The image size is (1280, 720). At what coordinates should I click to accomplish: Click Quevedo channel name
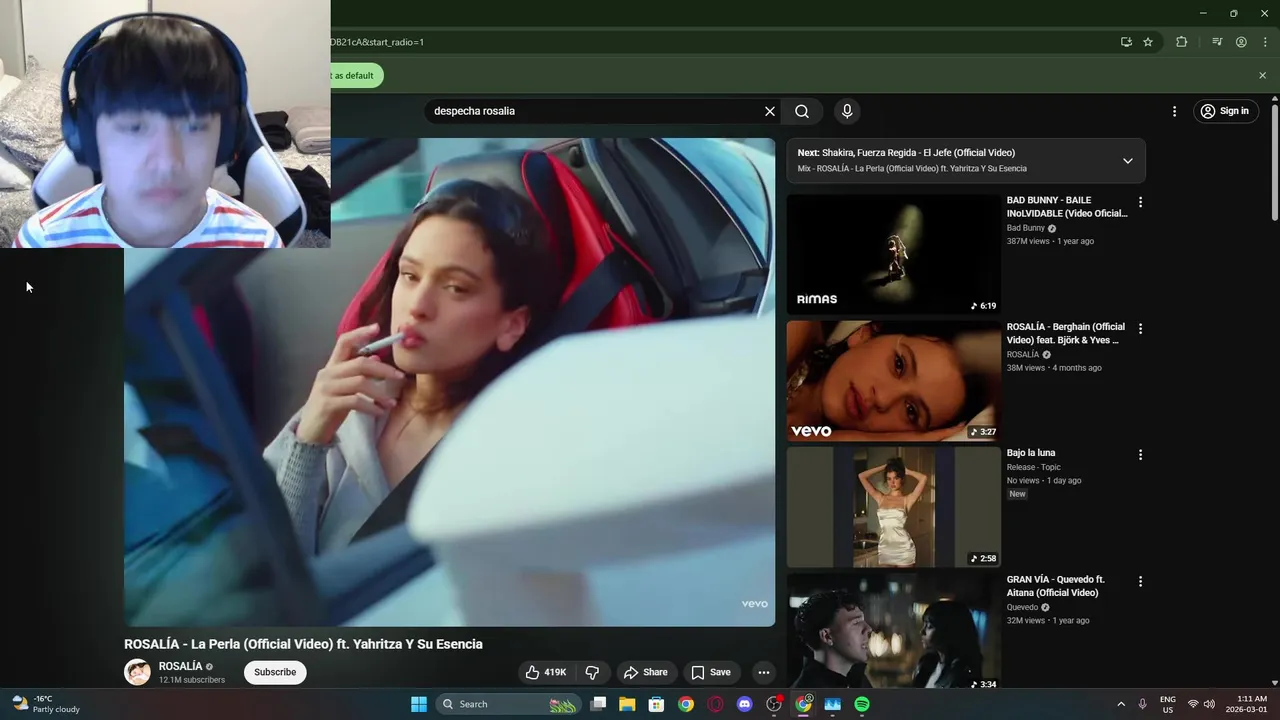1023,607
